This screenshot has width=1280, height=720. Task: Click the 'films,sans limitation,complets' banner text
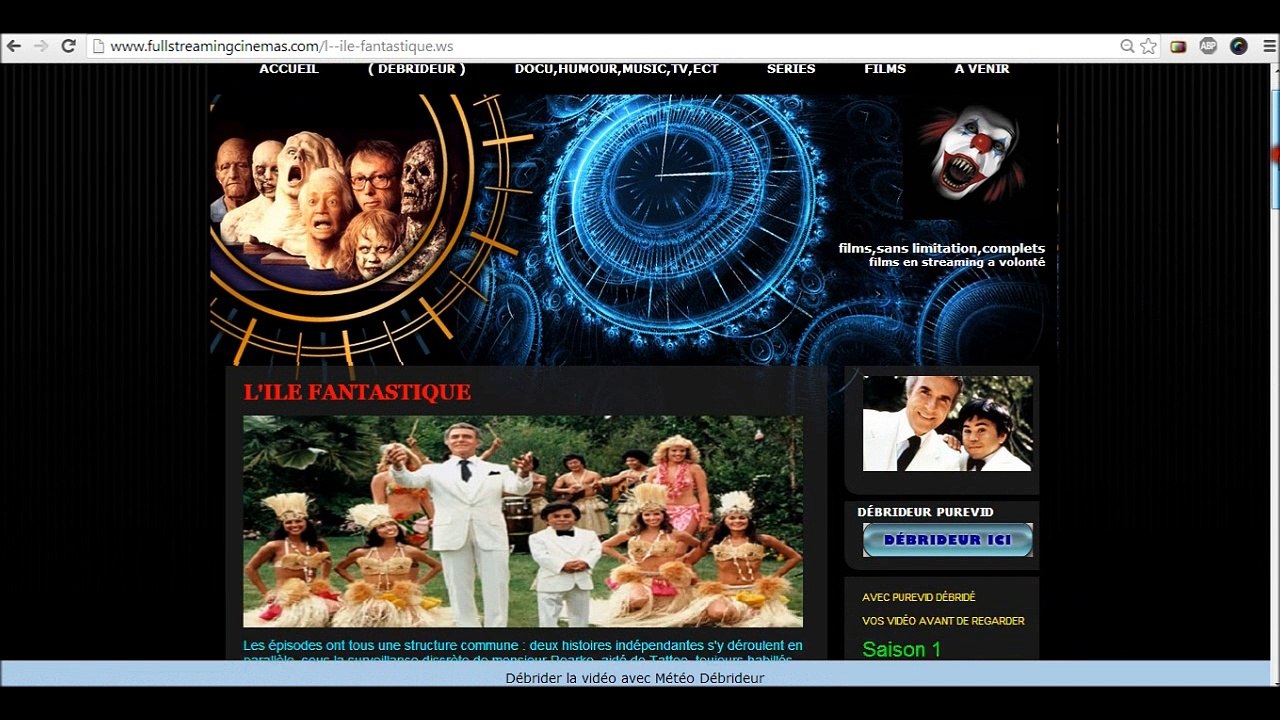coord(942,248)
